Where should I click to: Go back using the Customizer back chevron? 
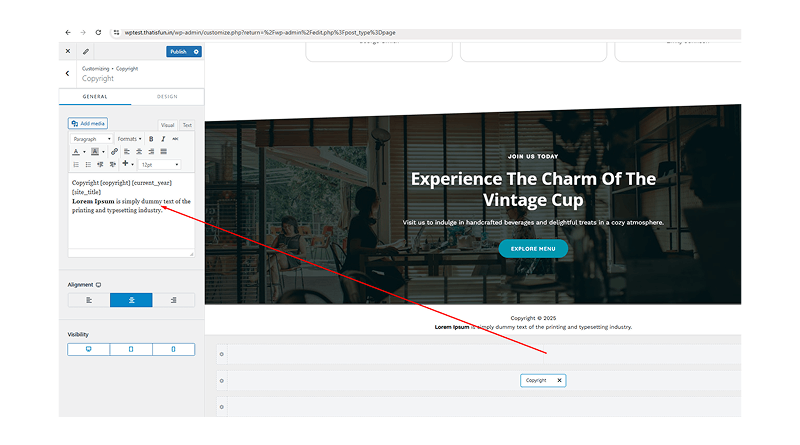pos(67,73)
